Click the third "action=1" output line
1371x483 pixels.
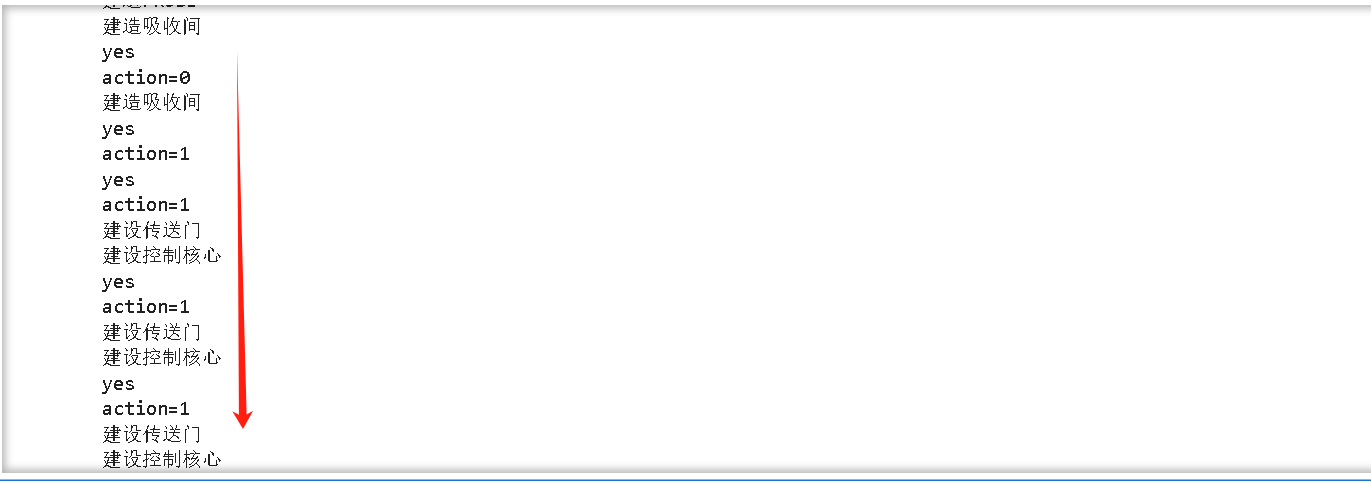(146, 307)
